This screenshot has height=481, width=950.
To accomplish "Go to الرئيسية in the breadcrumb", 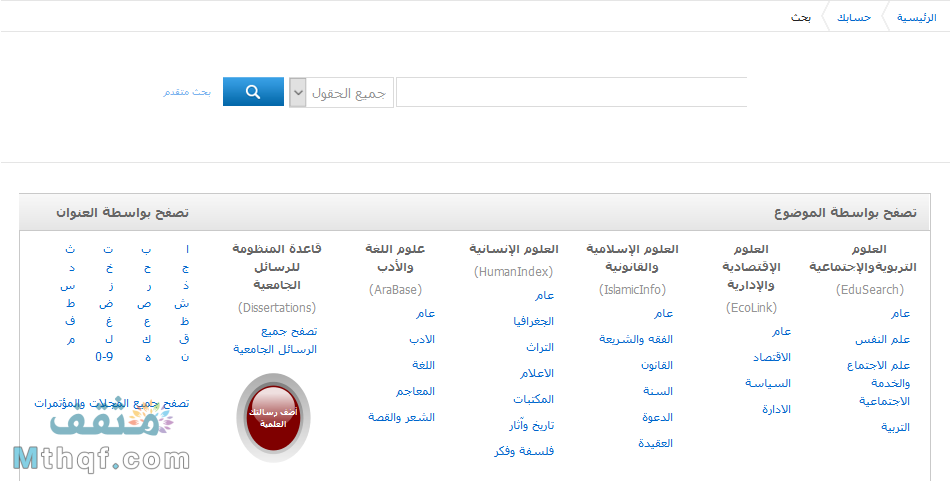I will tap(917, 18).
